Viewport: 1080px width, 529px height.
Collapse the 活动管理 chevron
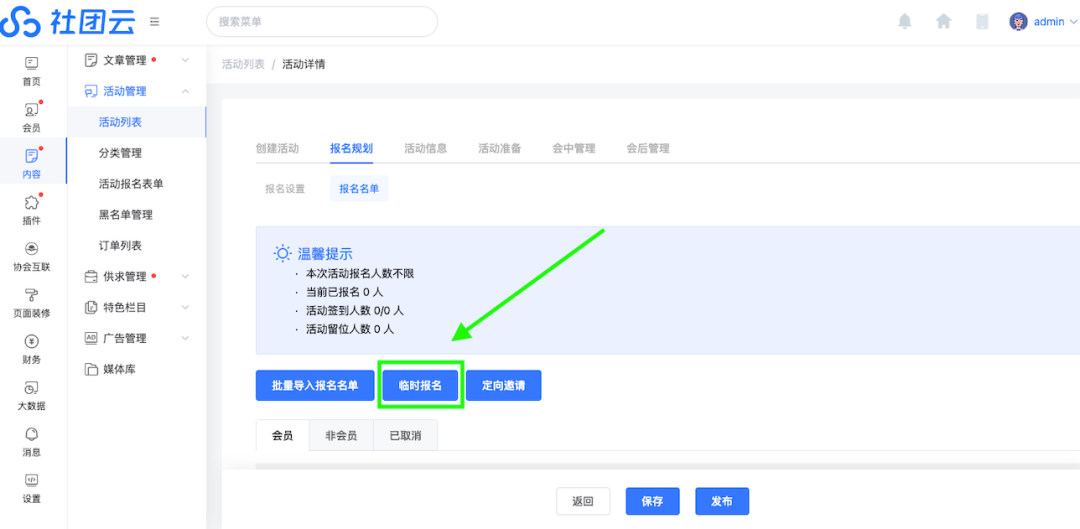tap(185, 91)
